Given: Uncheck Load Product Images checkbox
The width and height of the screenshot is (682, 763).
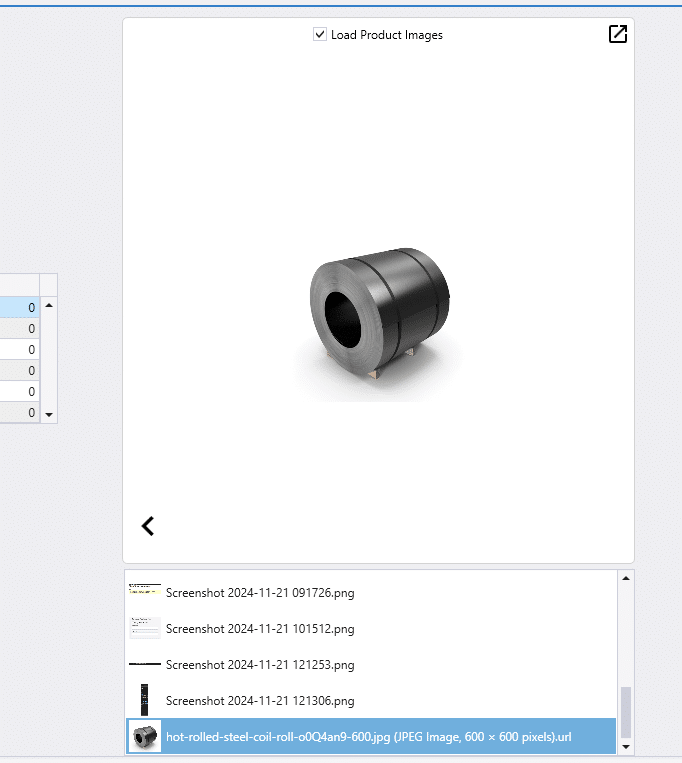Looking at the screenshot, I should point(320,35).
